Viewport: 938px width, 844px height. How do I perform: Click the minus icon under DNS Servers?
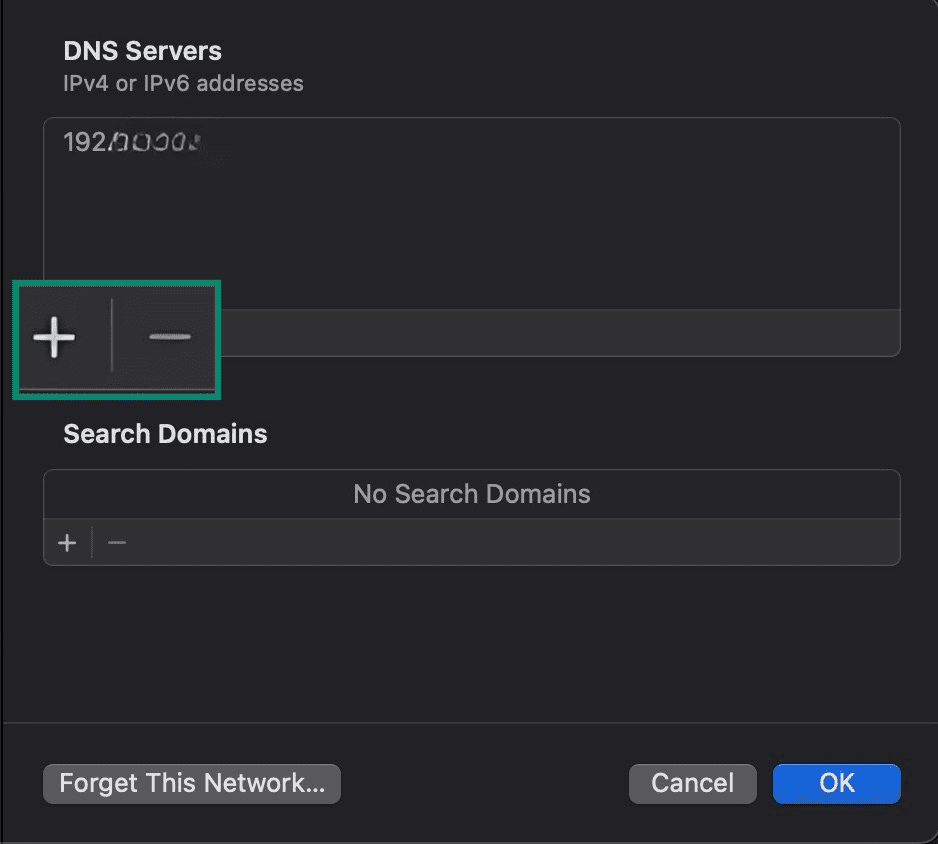click(169, 337)
